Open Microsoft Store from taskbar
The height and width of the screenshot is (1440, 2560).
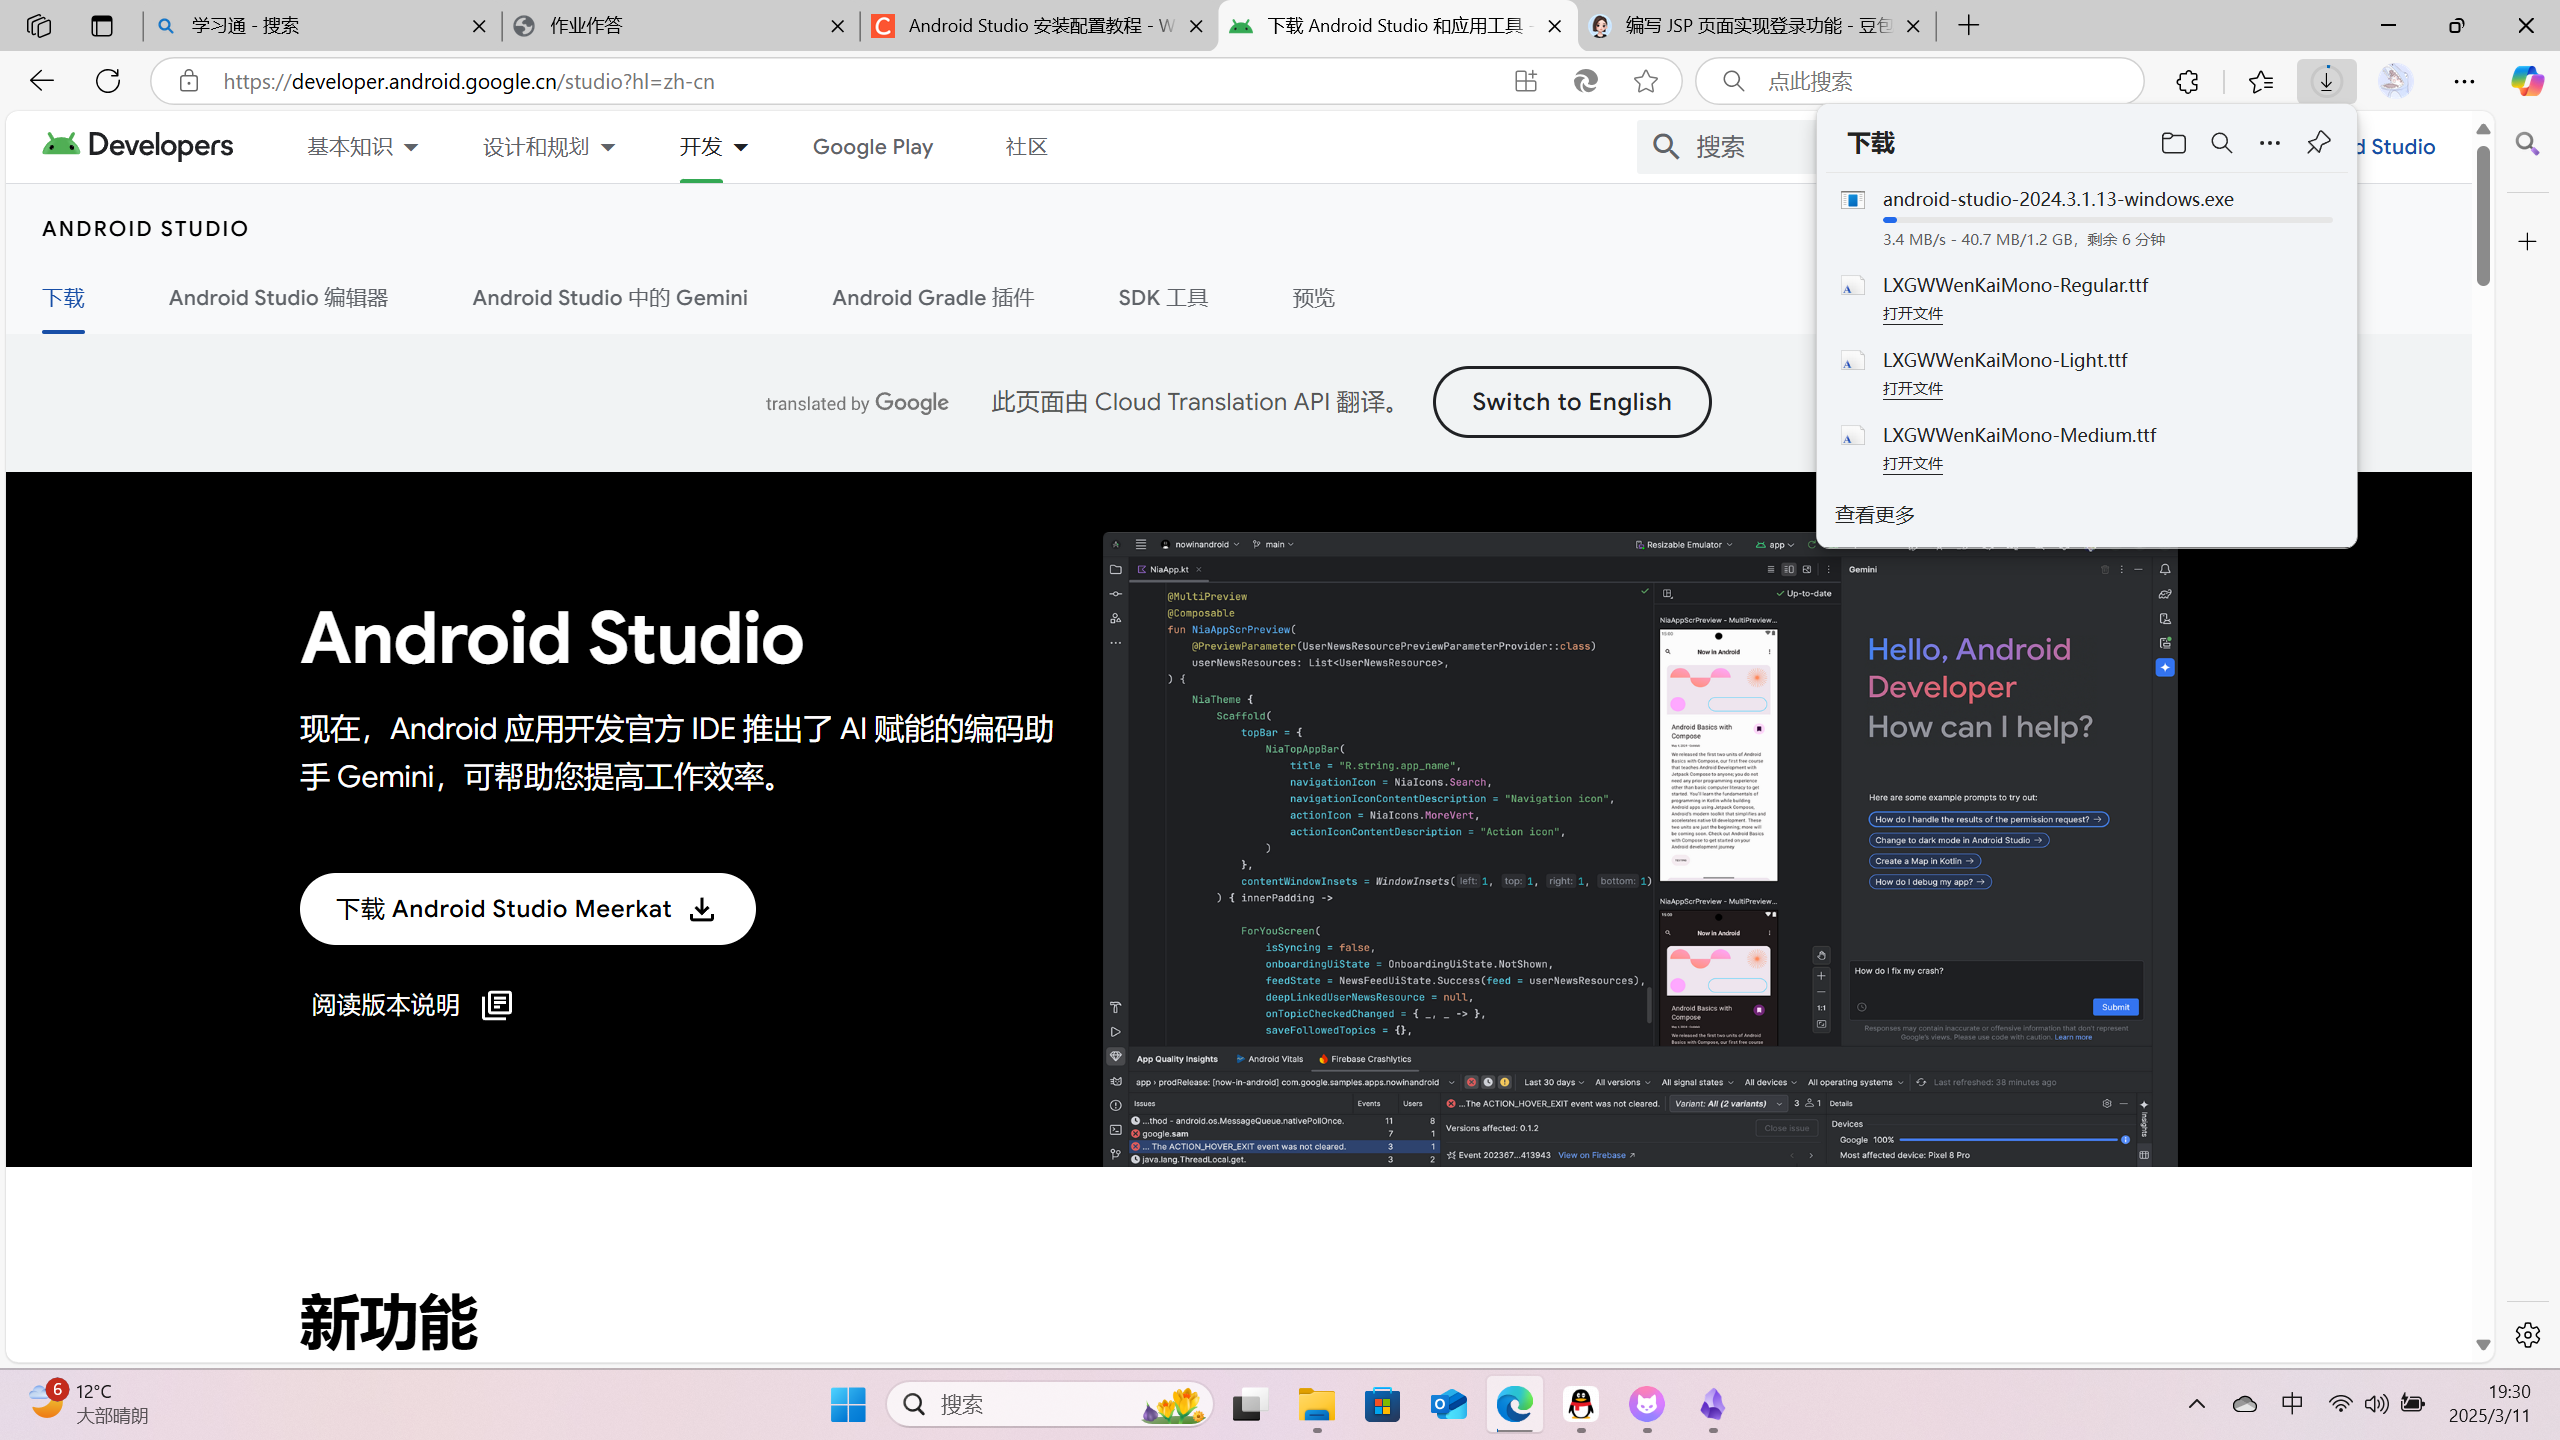tap(1382, 1404)
